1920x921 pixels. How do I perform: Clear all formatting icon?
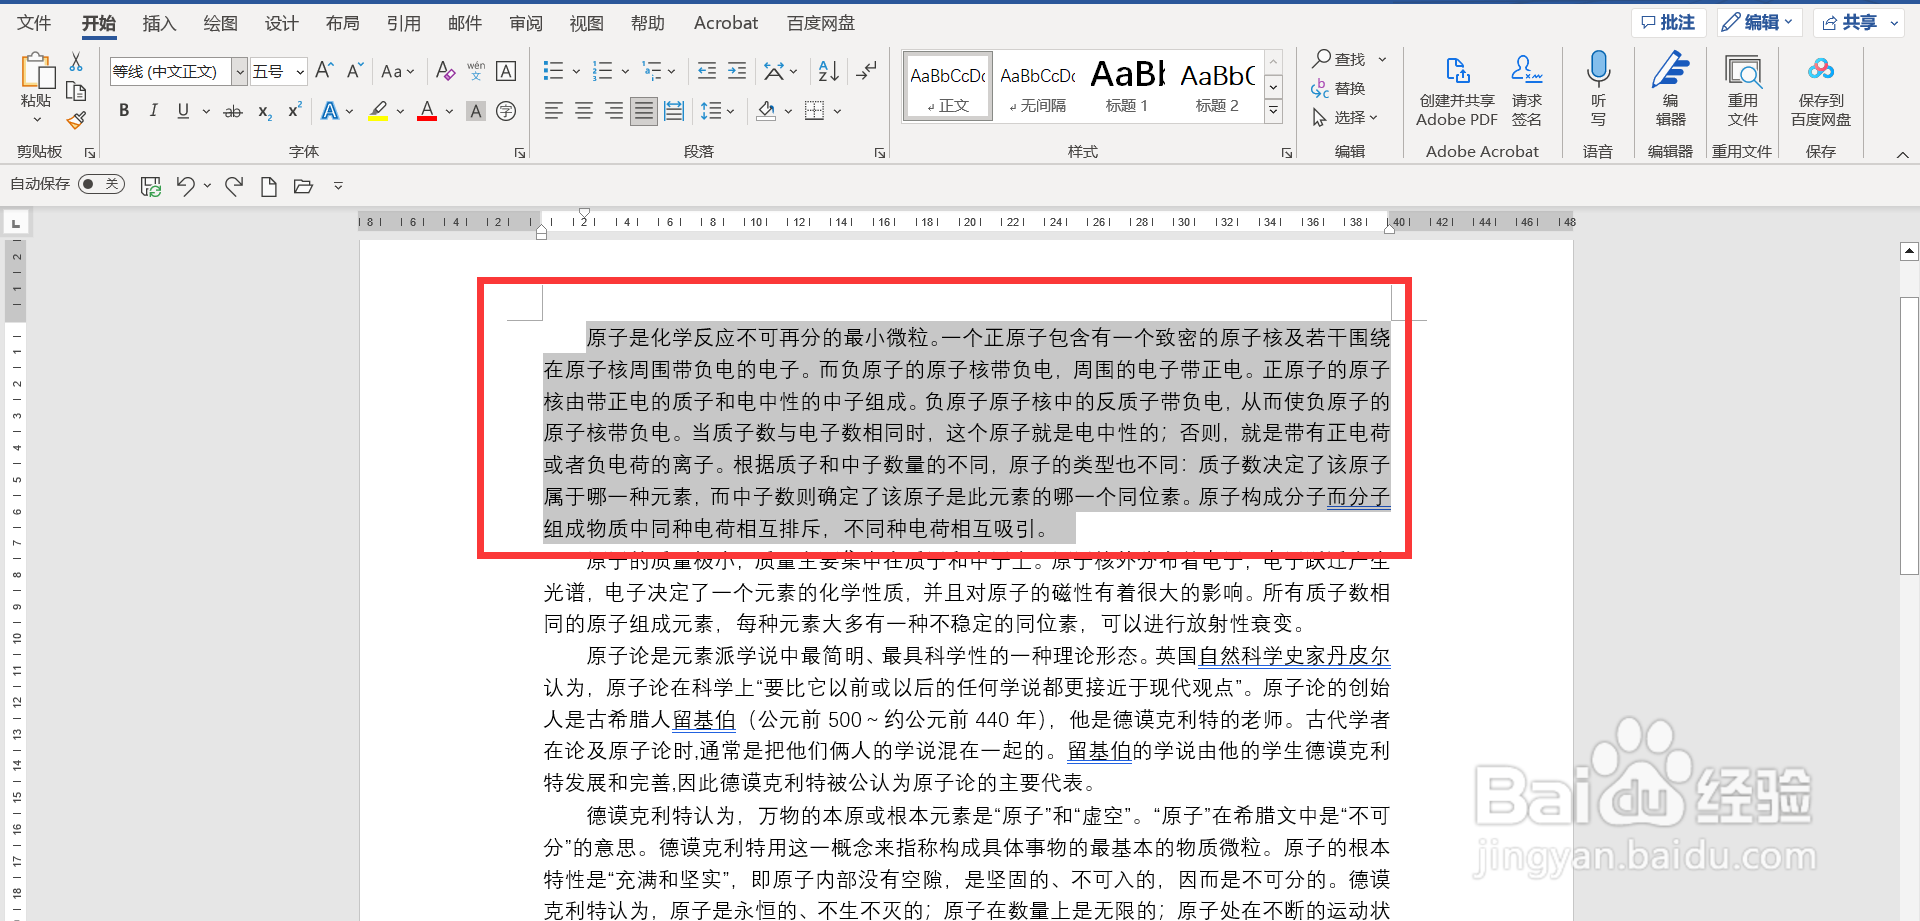[x=446, y=71]
